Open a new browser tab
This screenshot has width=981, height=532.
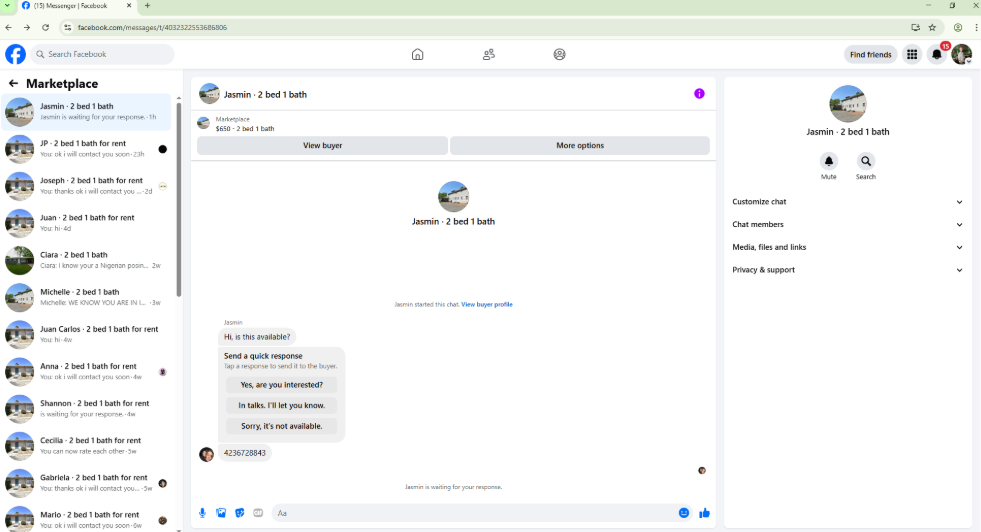(x=148, y=6)
